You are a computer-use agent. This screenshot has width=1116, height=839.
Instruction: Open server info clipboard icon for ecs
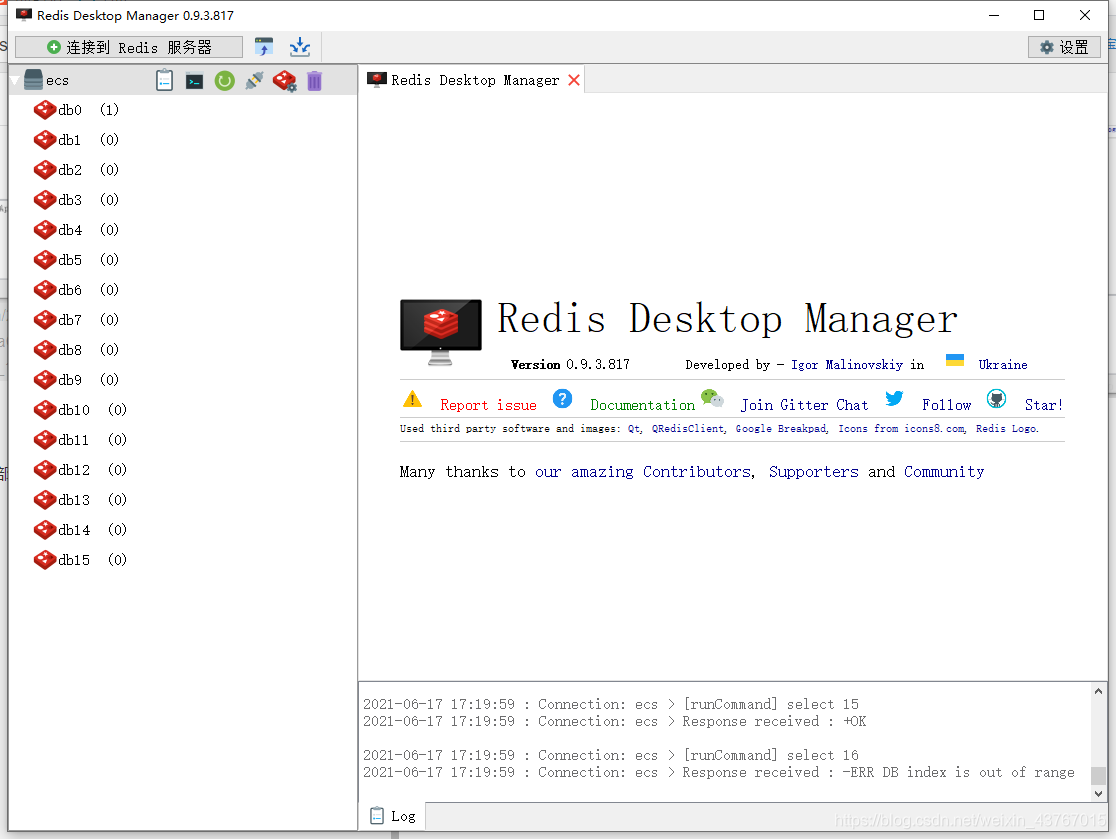click(164, 80)
